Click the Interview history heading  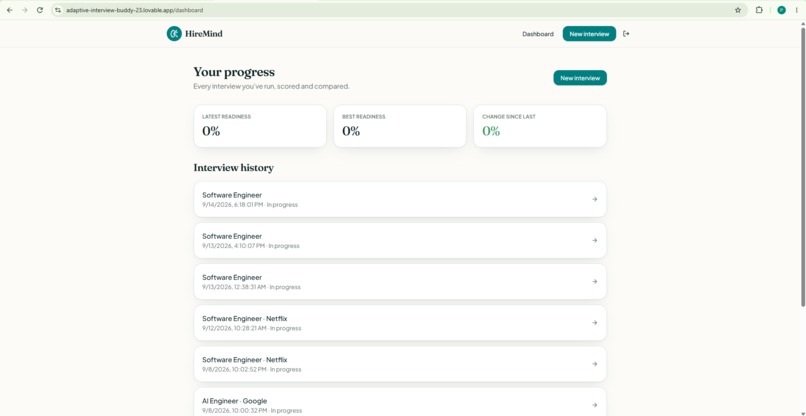point(233,168)
